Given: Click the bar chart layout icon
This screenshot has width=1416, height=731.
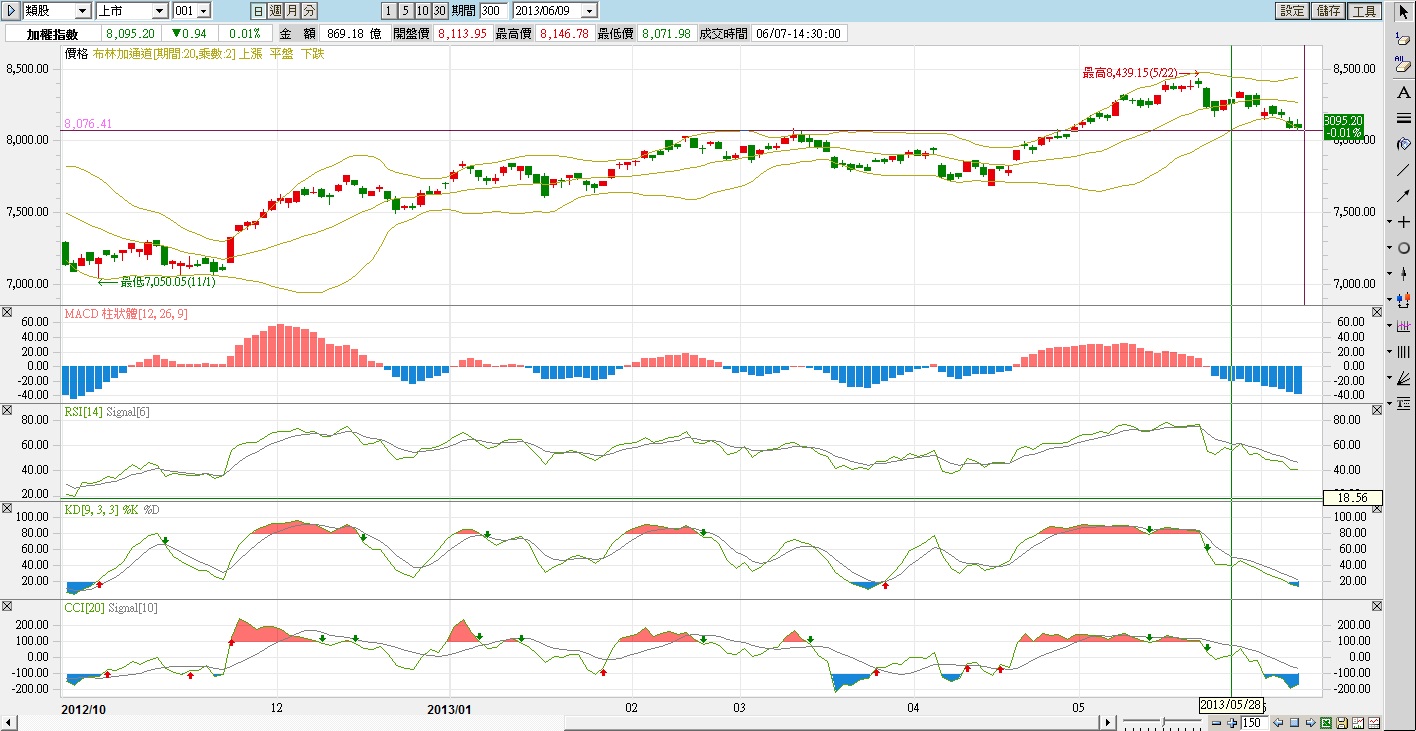Looking at the screenshot, I should click(1358, 722).
